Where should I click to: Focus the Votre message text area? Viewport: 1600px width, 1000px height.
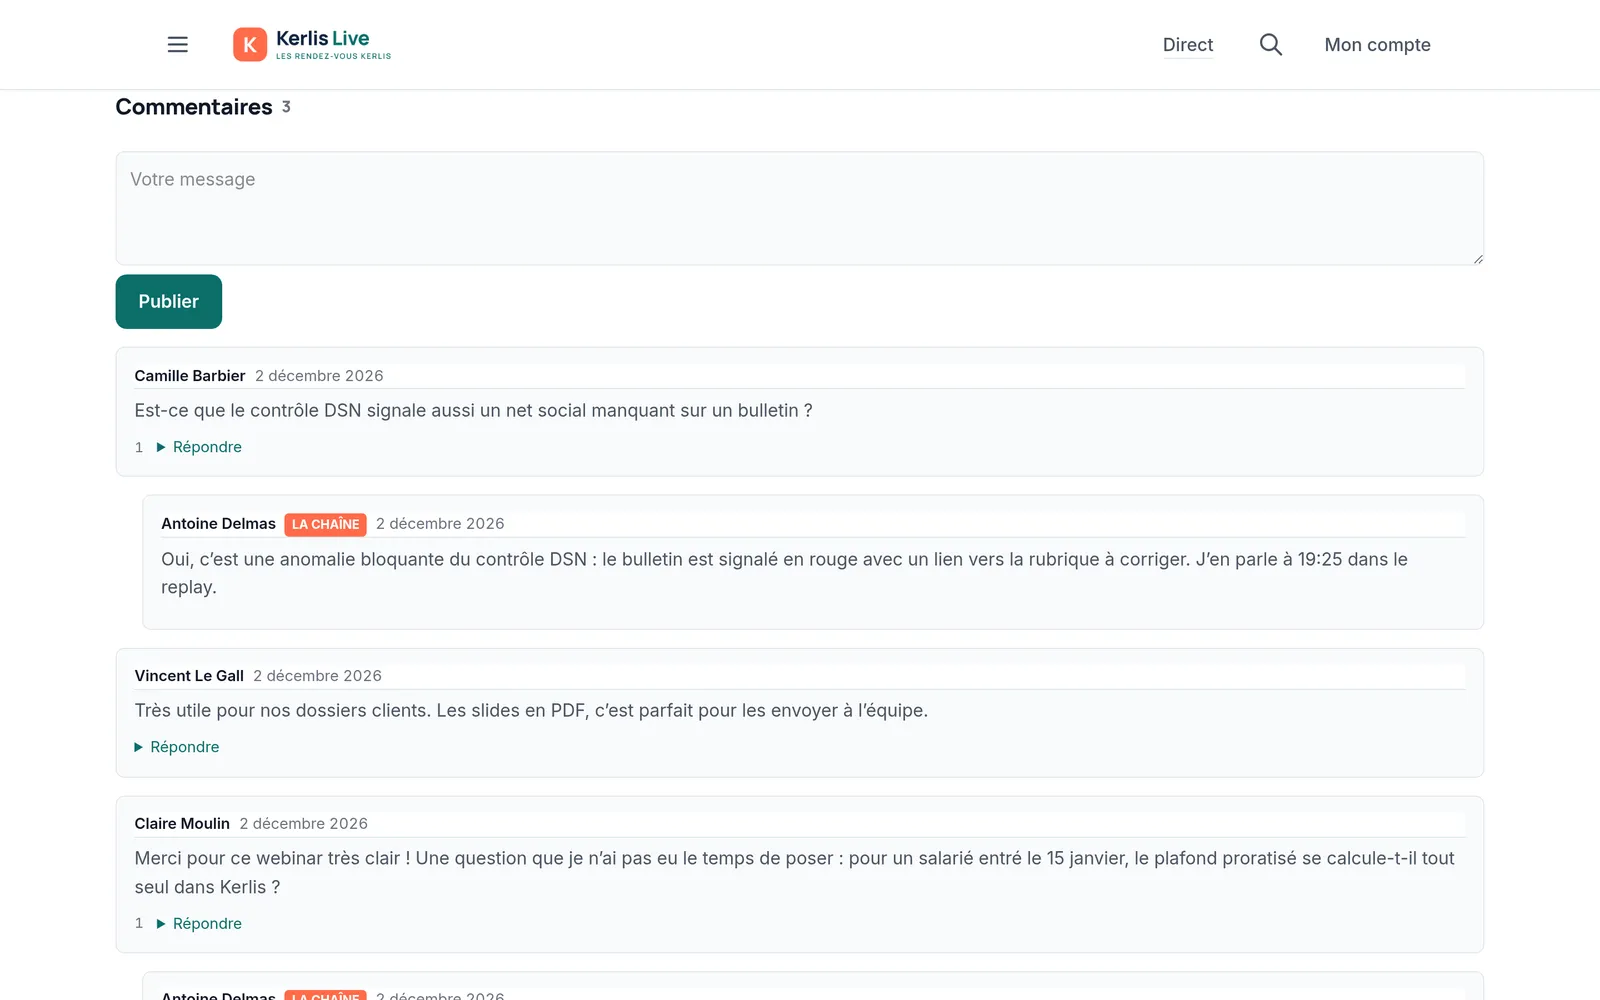pos(799,208)
